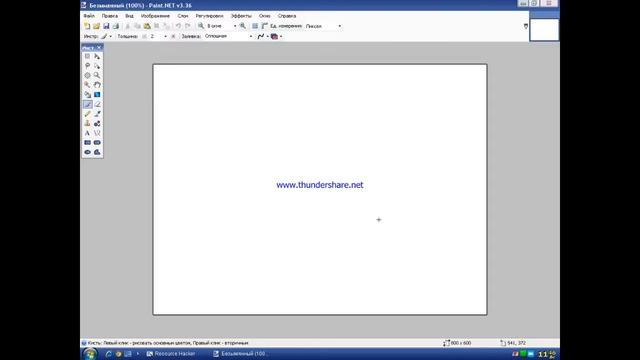Screen dimensions: 640x360
Task: Toggle the blending mode button
Action: point(275,36)
